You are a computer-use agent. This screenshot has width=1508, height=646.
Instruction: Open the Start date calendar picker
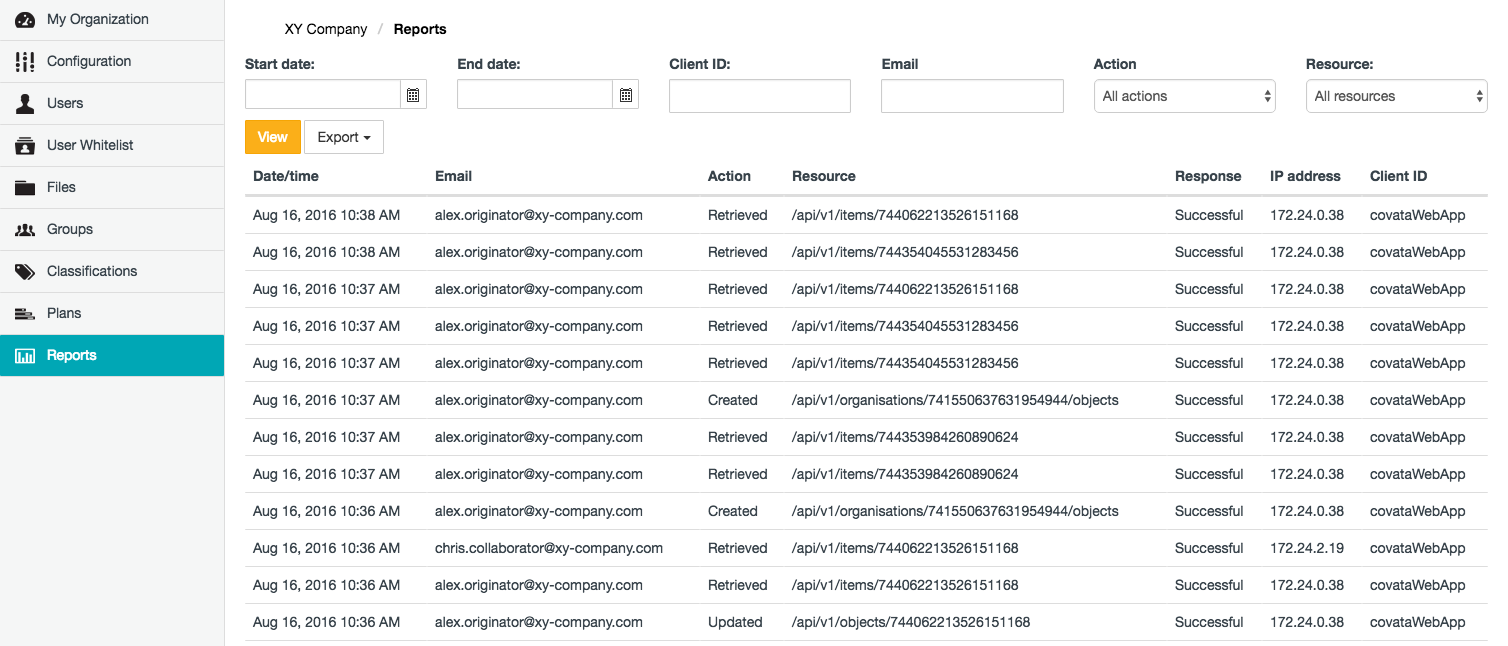(x=413, y=95)
